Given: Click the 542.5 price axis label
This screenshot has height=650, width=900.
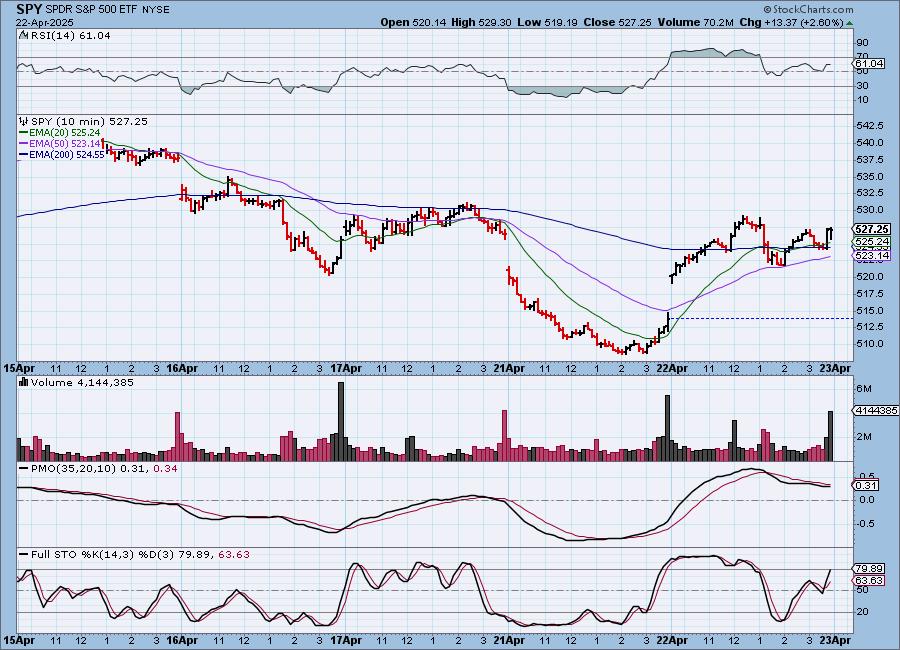Looking at the screenshot, I should click(868, 126).
